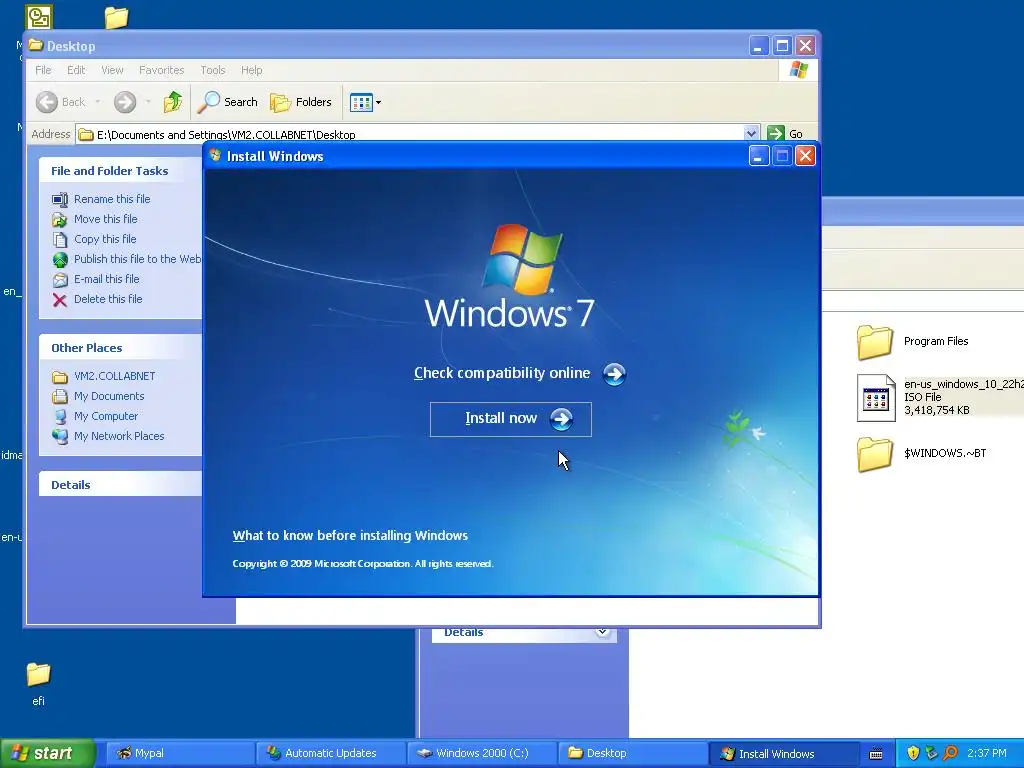Click the taskbar clock showing 2:37 PM
This screenshot has height=768, width=1024.
(x=987, y=754)
